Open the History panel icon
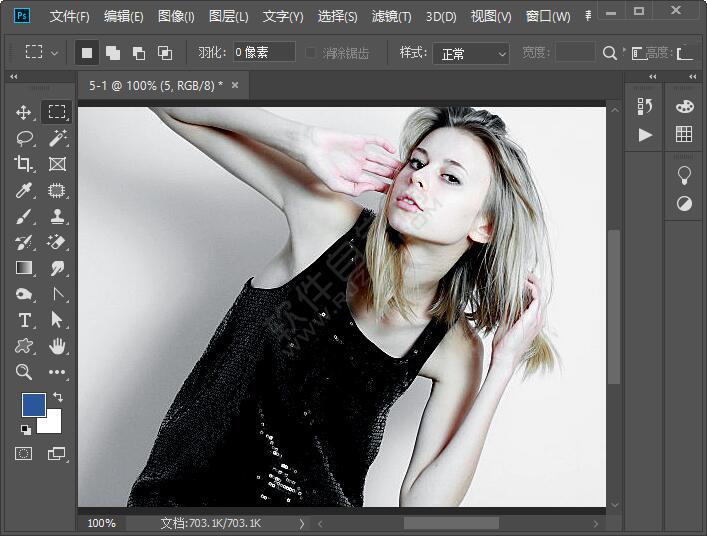This screenshot has height=536, width=707. (x=645, y=106)
